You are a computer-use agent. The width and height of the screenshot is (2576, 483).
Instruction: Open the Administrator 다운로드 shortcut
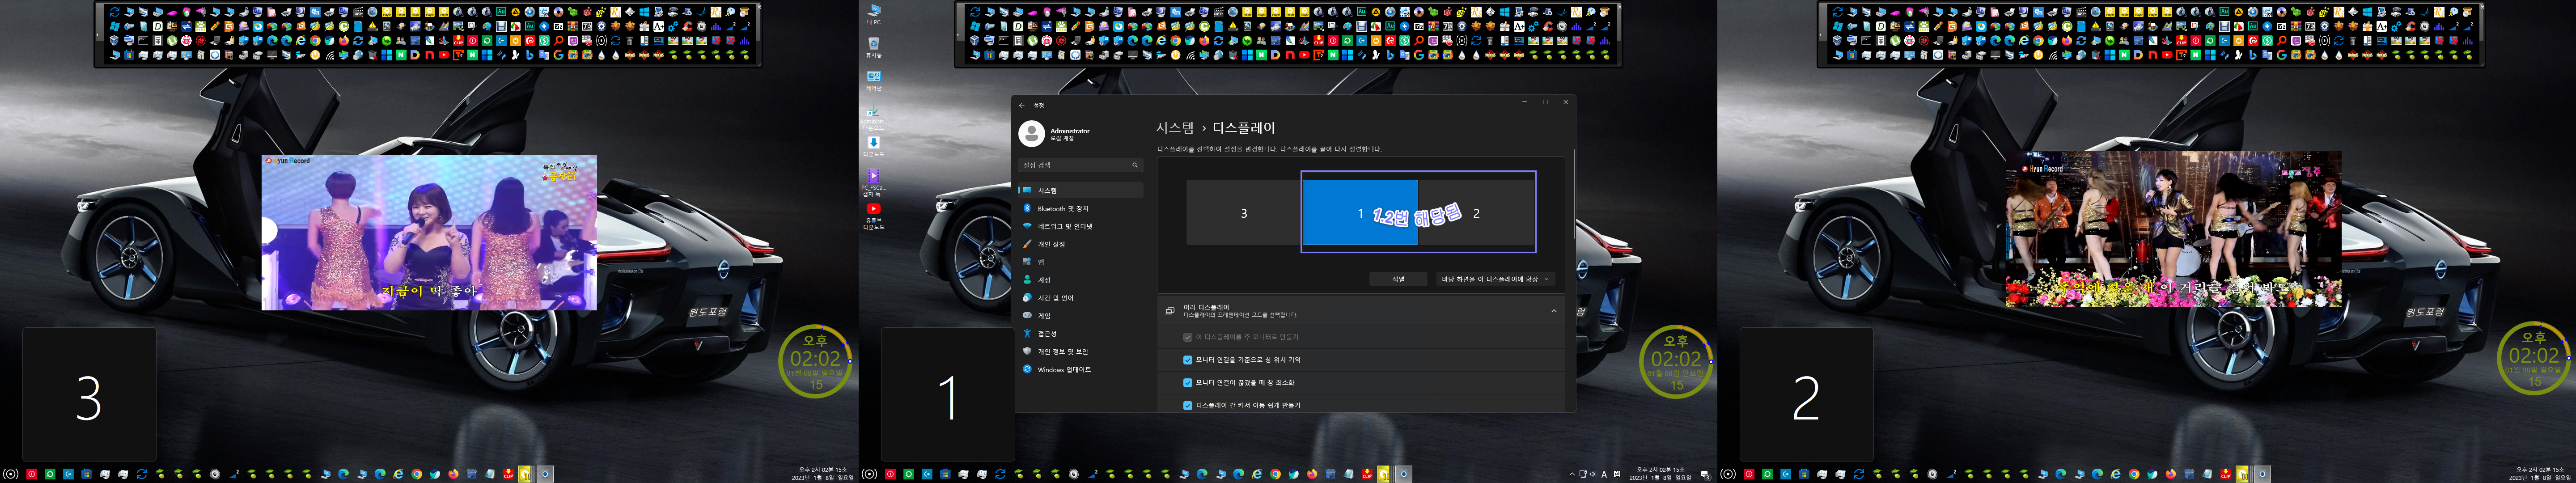[873, 118]
